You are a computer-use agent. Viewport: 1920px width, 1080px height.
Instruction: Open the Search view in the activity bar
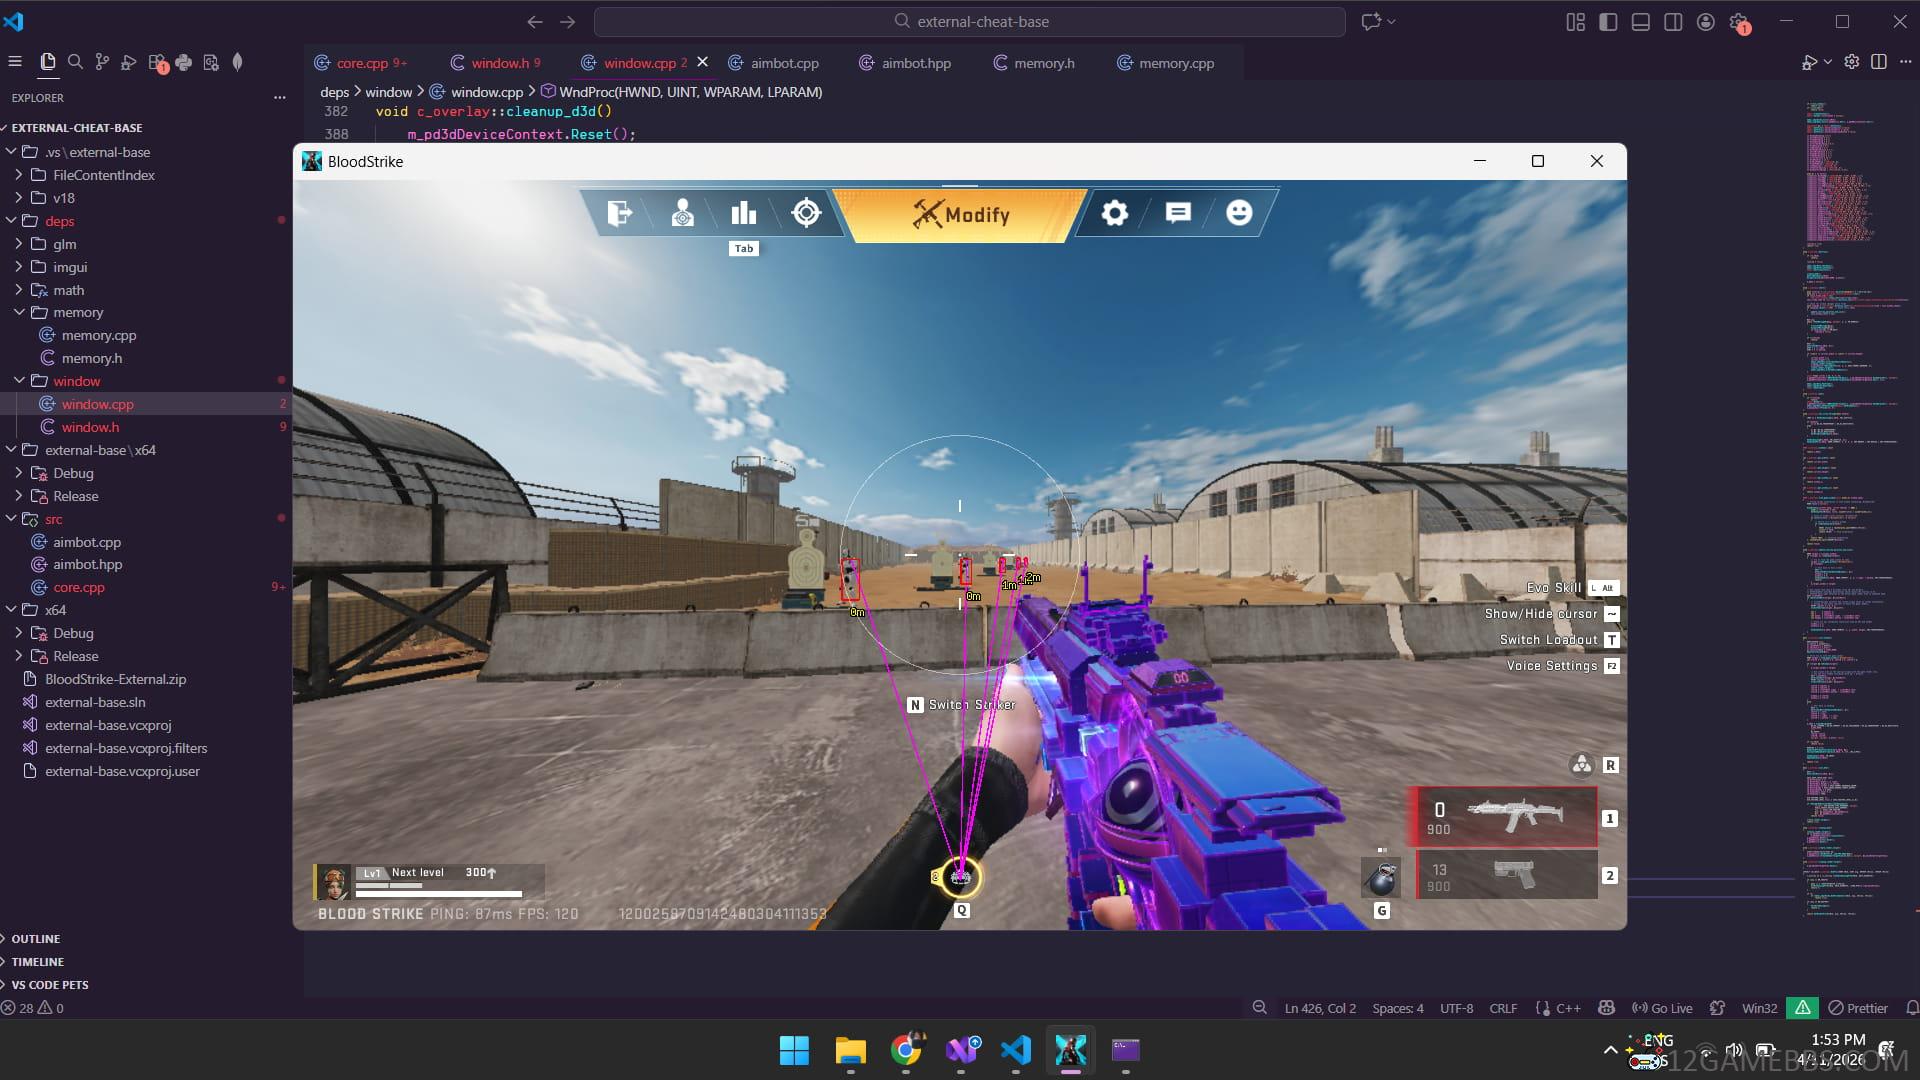75,62
